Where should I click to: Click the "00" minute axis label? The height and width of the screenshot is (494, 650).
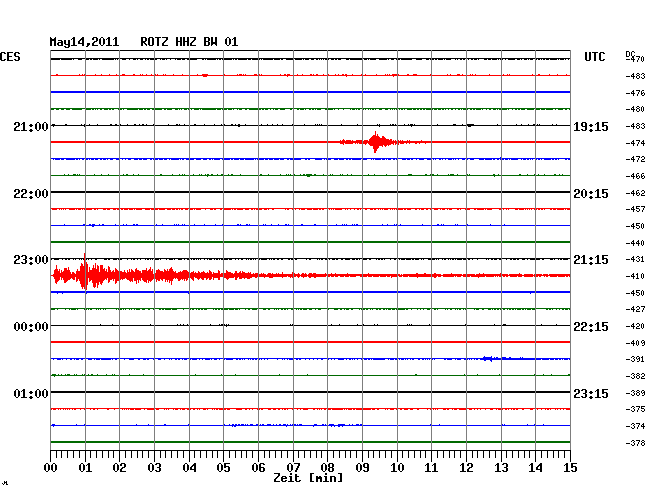51,468
